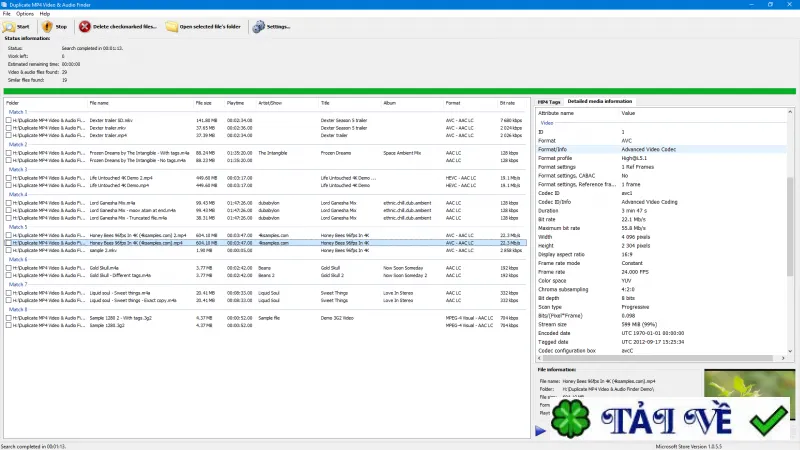This screenshot has height=450, width=800.
Task: Open the Options menu
Action: coord(24,14)
